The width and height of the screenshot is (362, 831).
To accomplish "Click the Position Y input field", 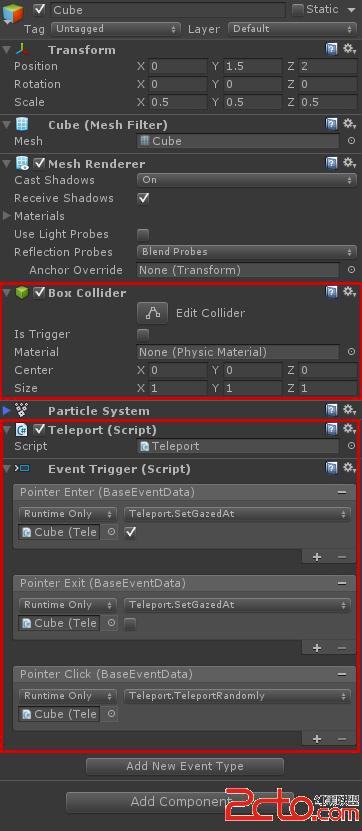I will tap(253, 66).
